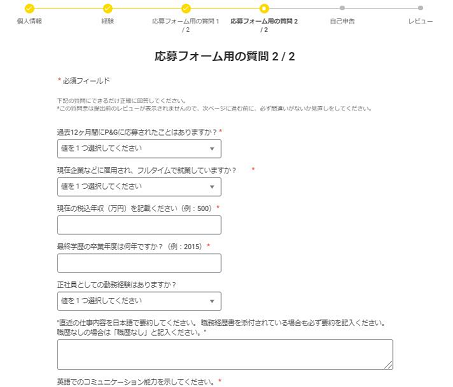453x387 pixels.
Task: Focus the graduation year input field
Action: 139,263
